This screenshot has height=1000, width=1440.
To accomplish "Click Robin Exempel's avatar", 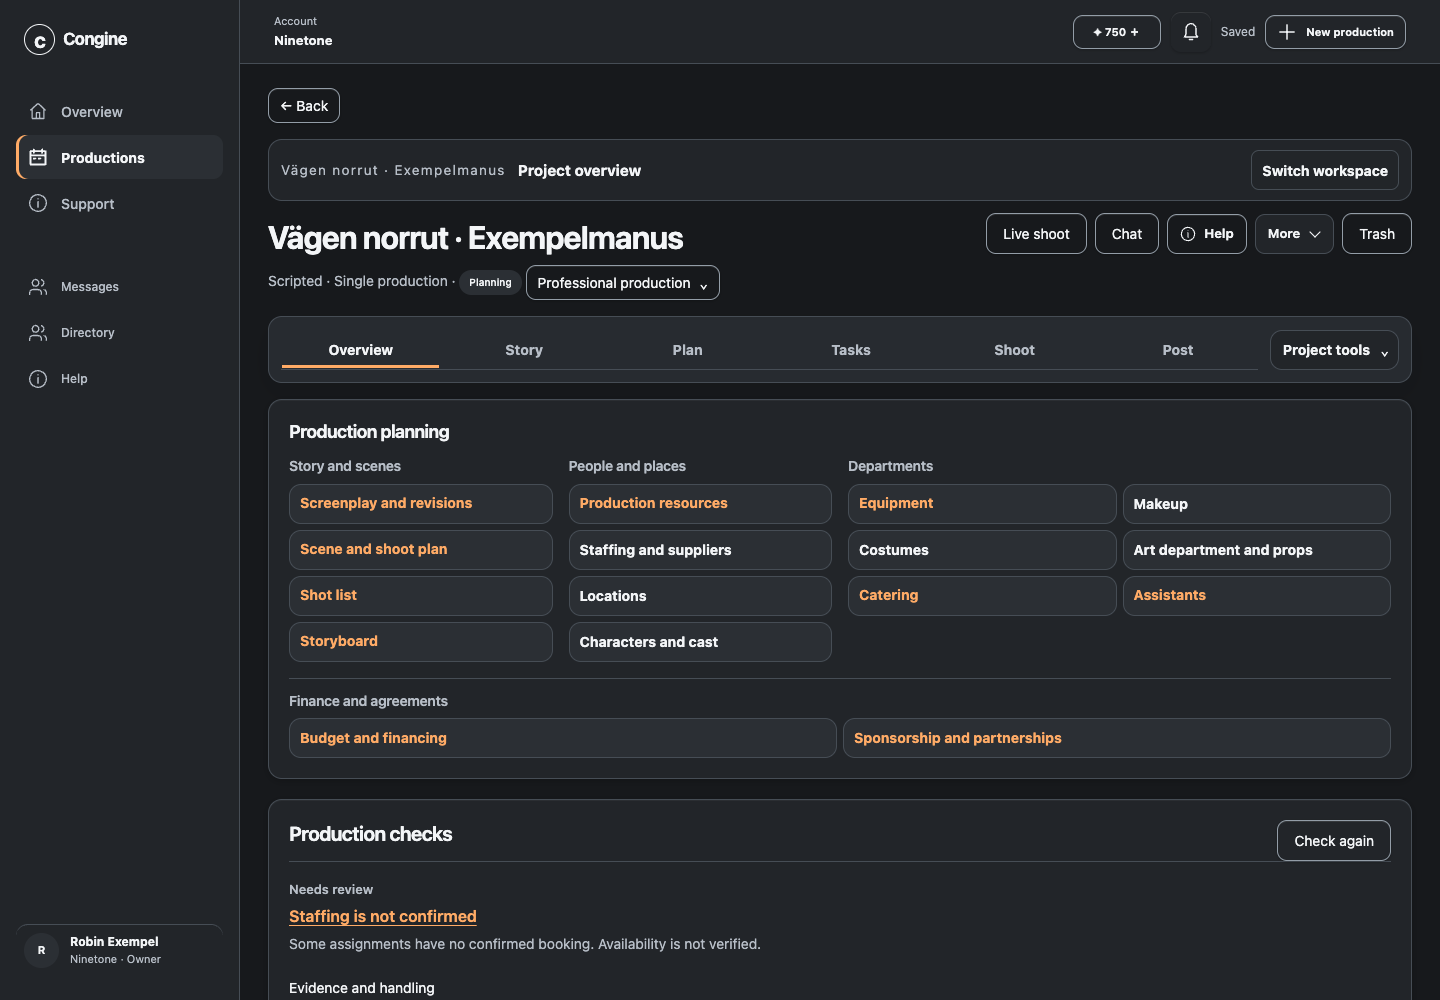I will pyautogui.click(x=41, y=950).
